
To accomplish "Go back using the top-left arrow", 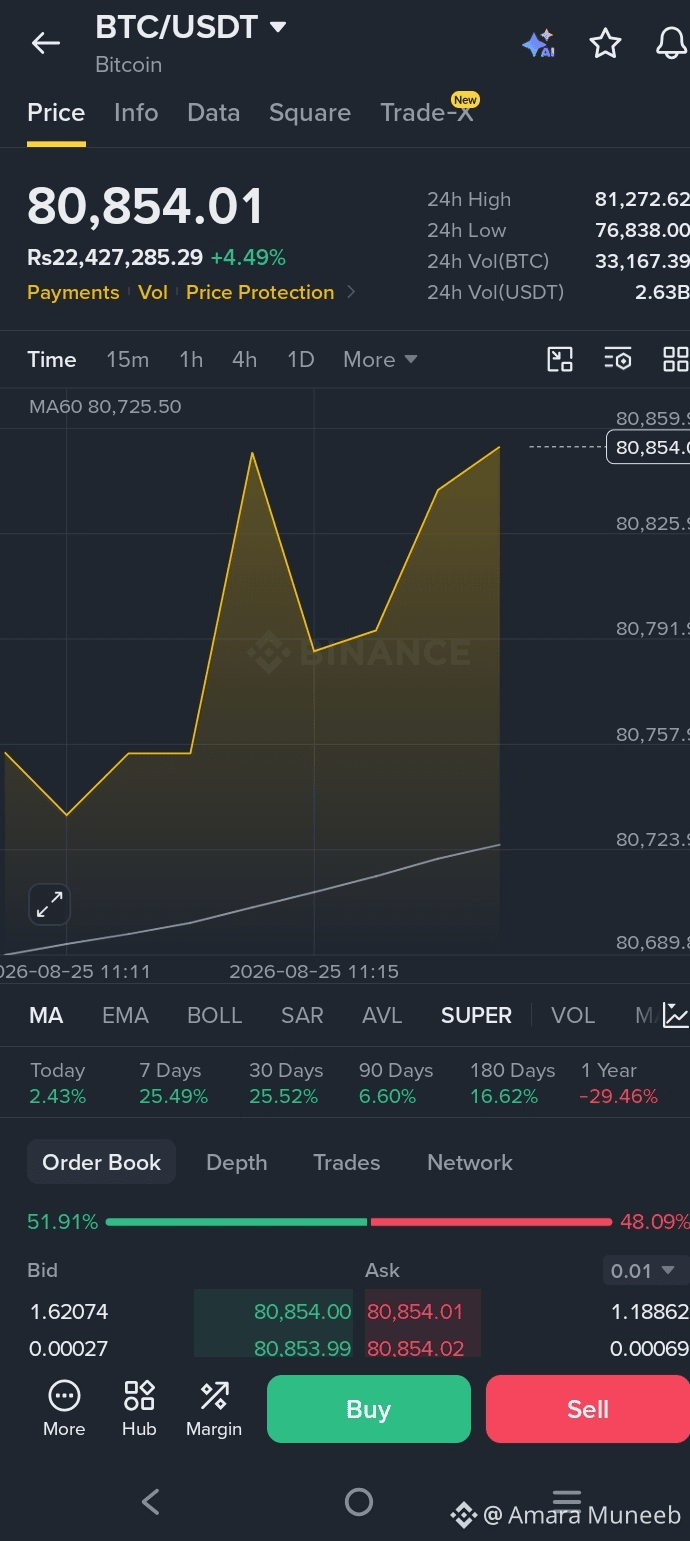I will pos(46,43).
